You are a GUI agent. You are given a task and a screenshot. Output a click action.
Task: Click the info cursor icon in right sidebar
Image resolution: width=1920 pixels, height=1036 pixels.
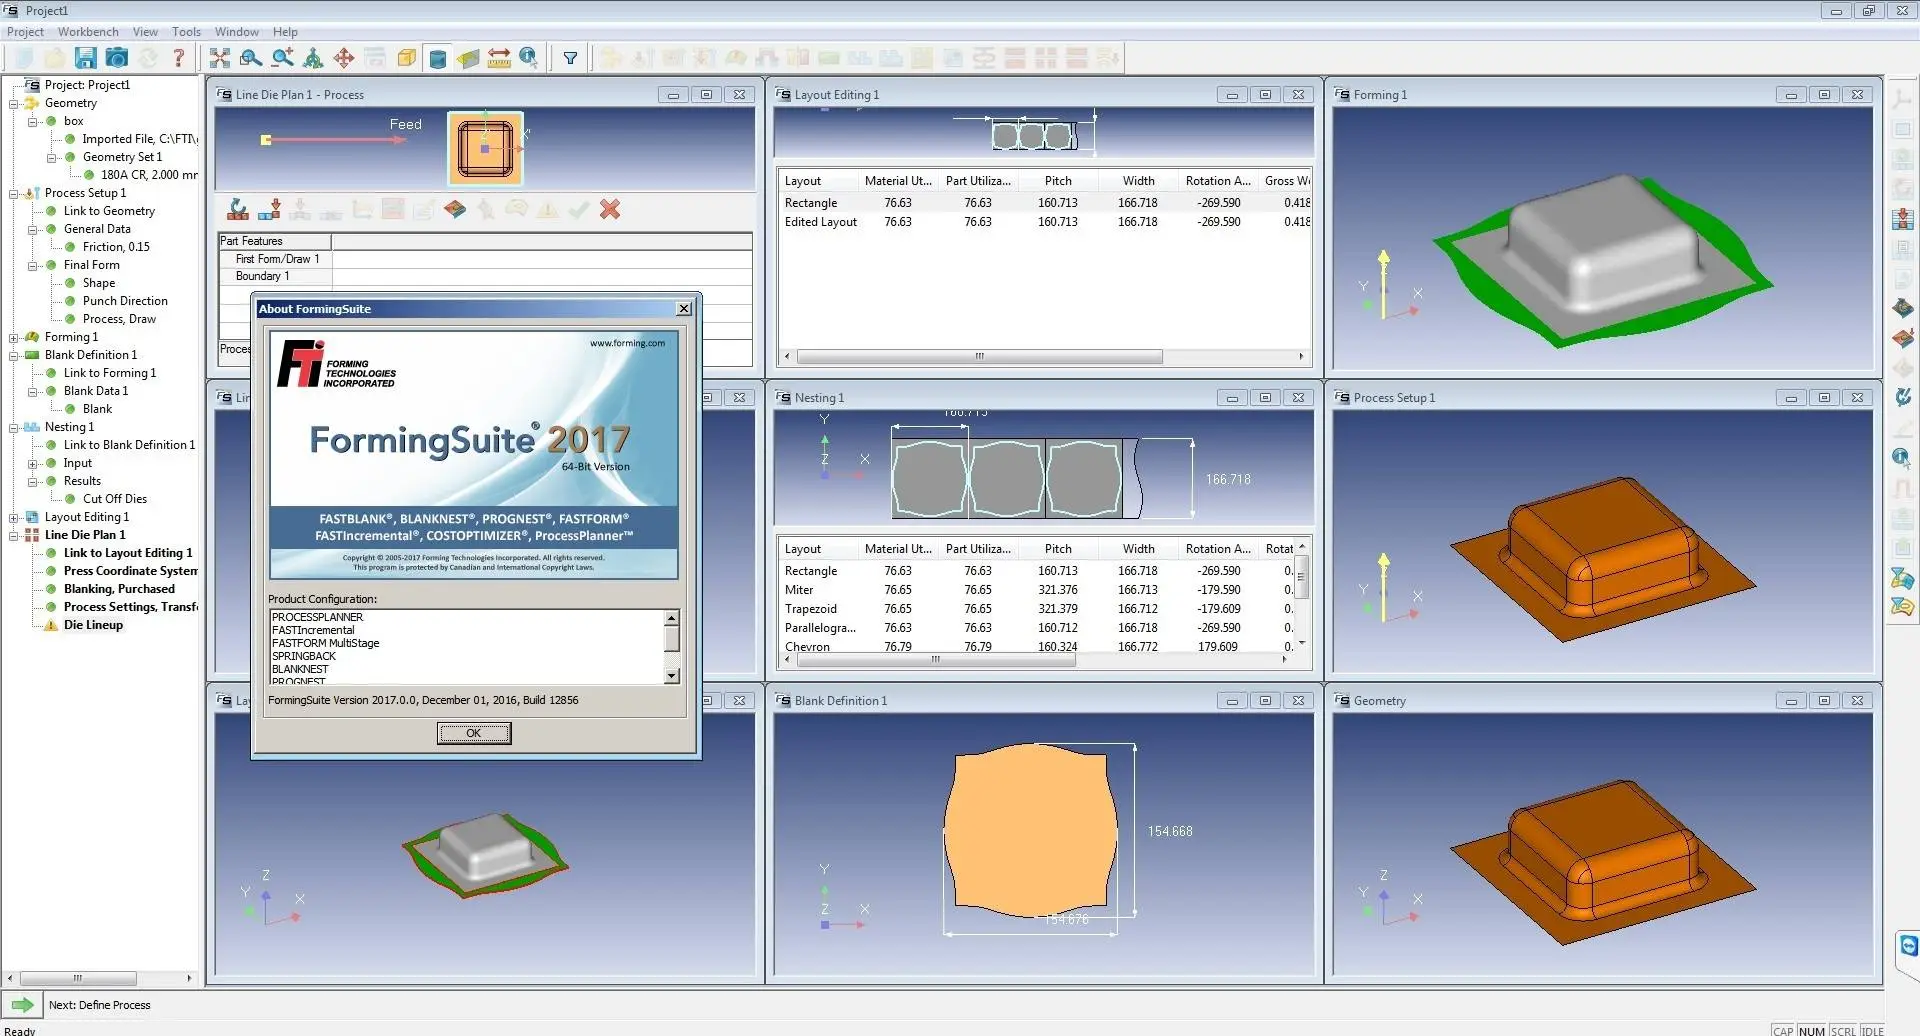click(1903, 458)
